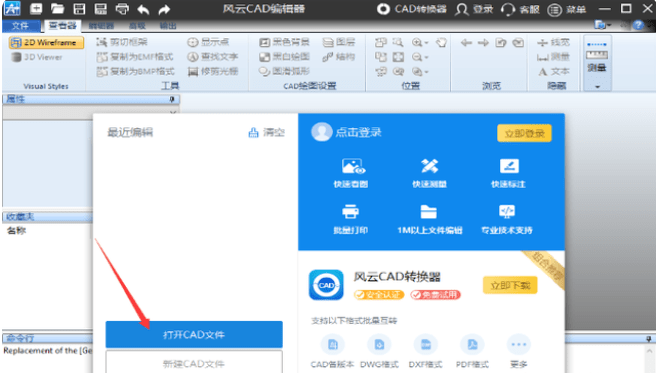Switch to the 查看器 viewer tab
The image size is (656, 373).
pyautogui.click(x=63, y=26)
